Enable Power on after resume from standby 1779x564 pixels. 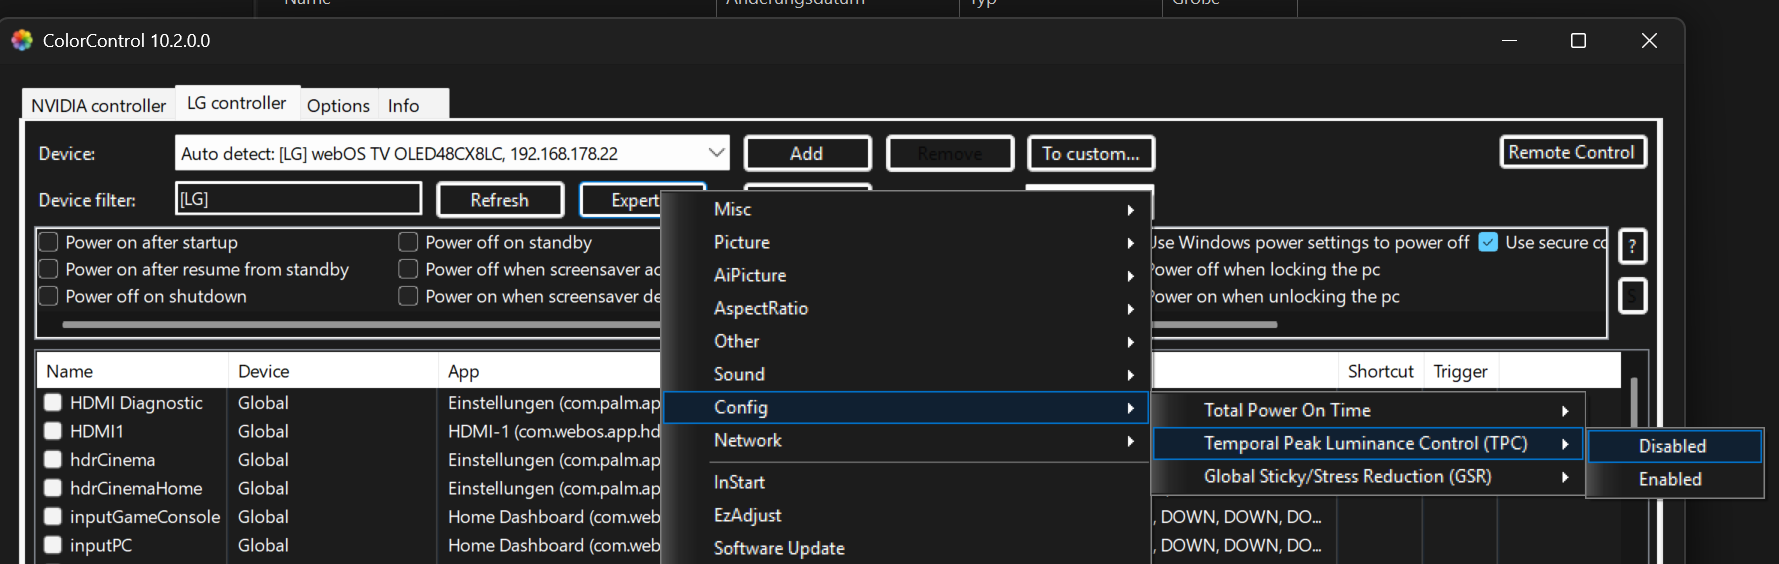click(48, 269)
